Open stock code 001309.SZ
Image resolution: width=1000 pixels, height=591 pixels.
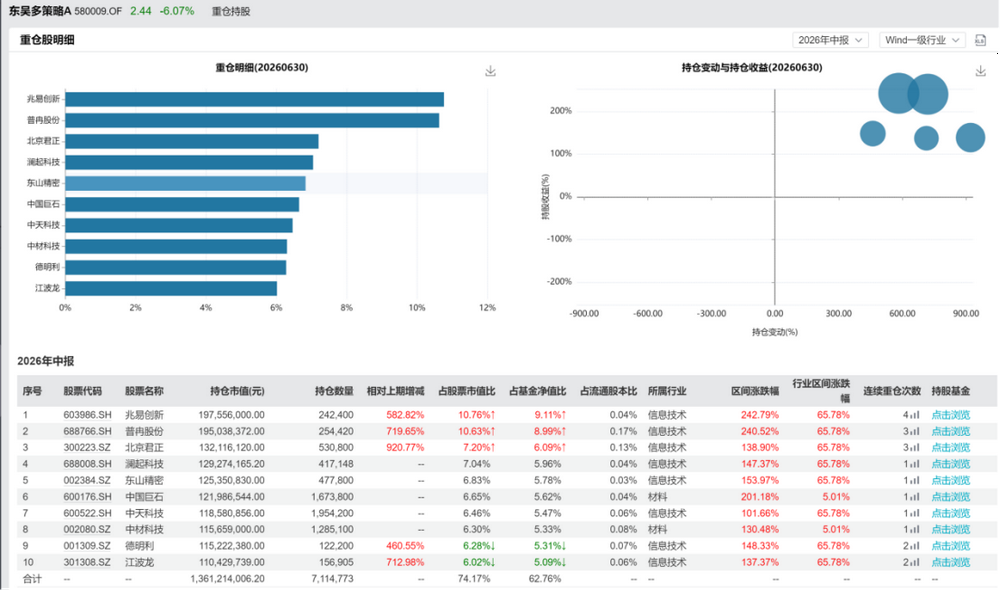click(x=87, y=546)
